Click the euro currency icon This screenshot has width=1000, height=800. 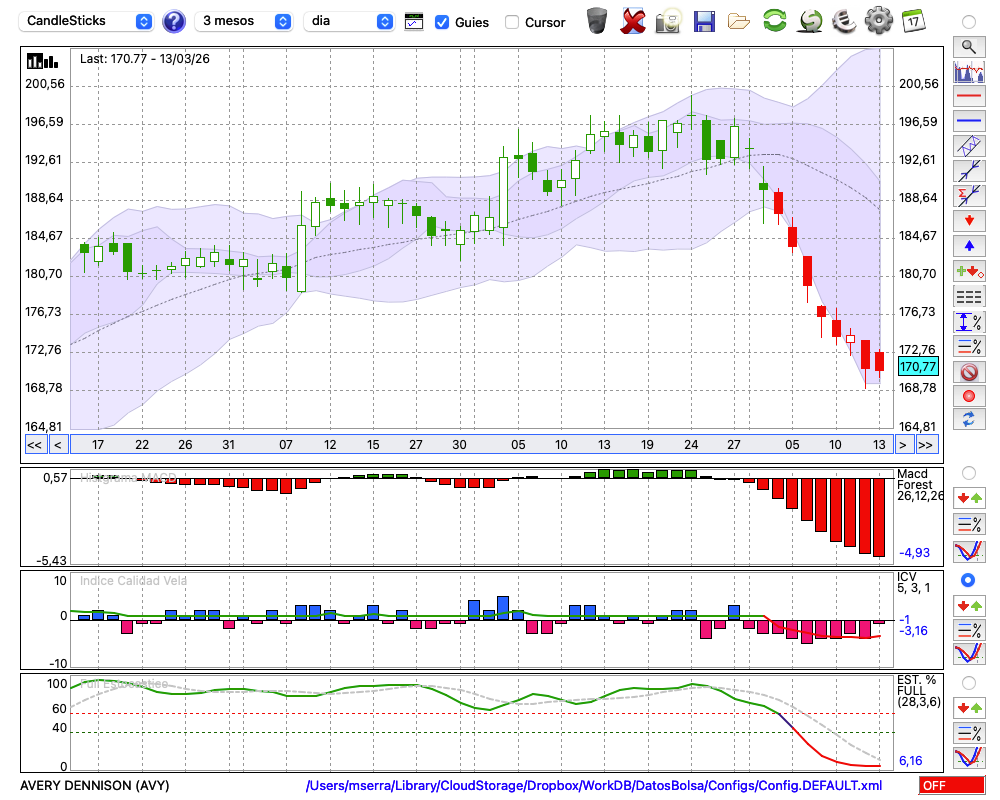coord(844,21)
